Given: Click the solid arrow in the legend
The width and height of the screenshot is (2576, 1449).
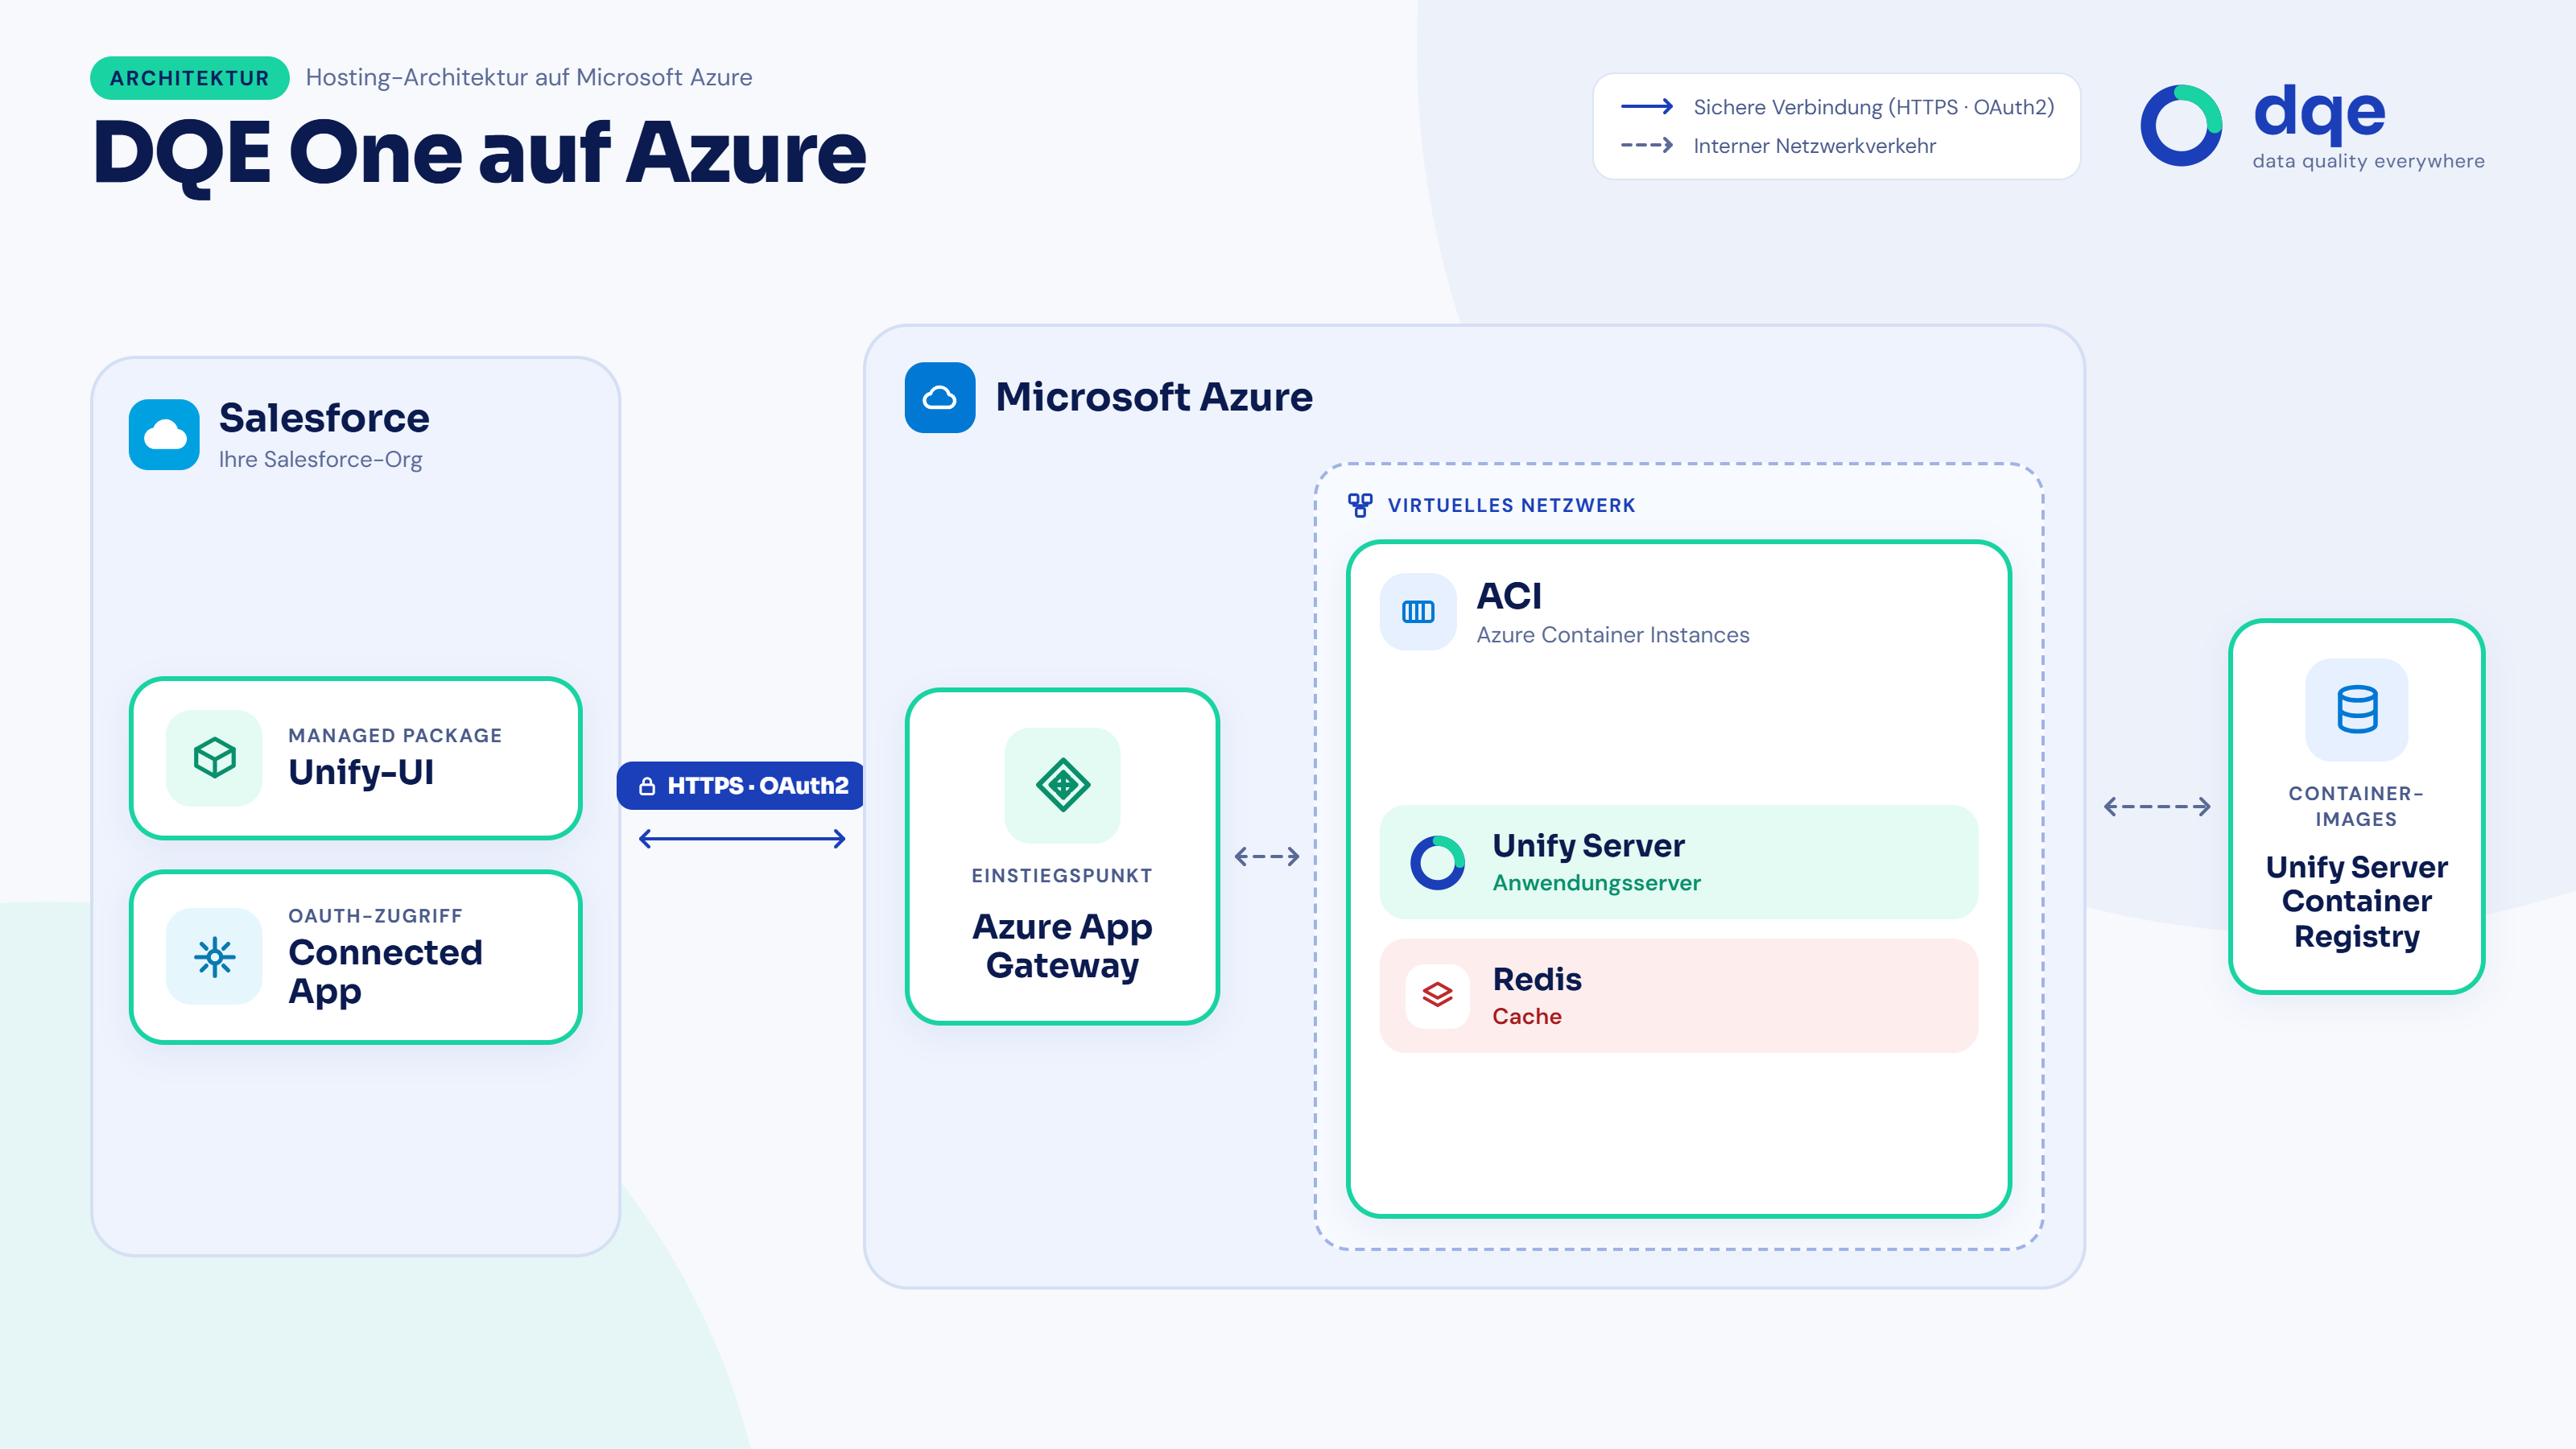Looking at the screenshot, I should [x=1647, y=106].
